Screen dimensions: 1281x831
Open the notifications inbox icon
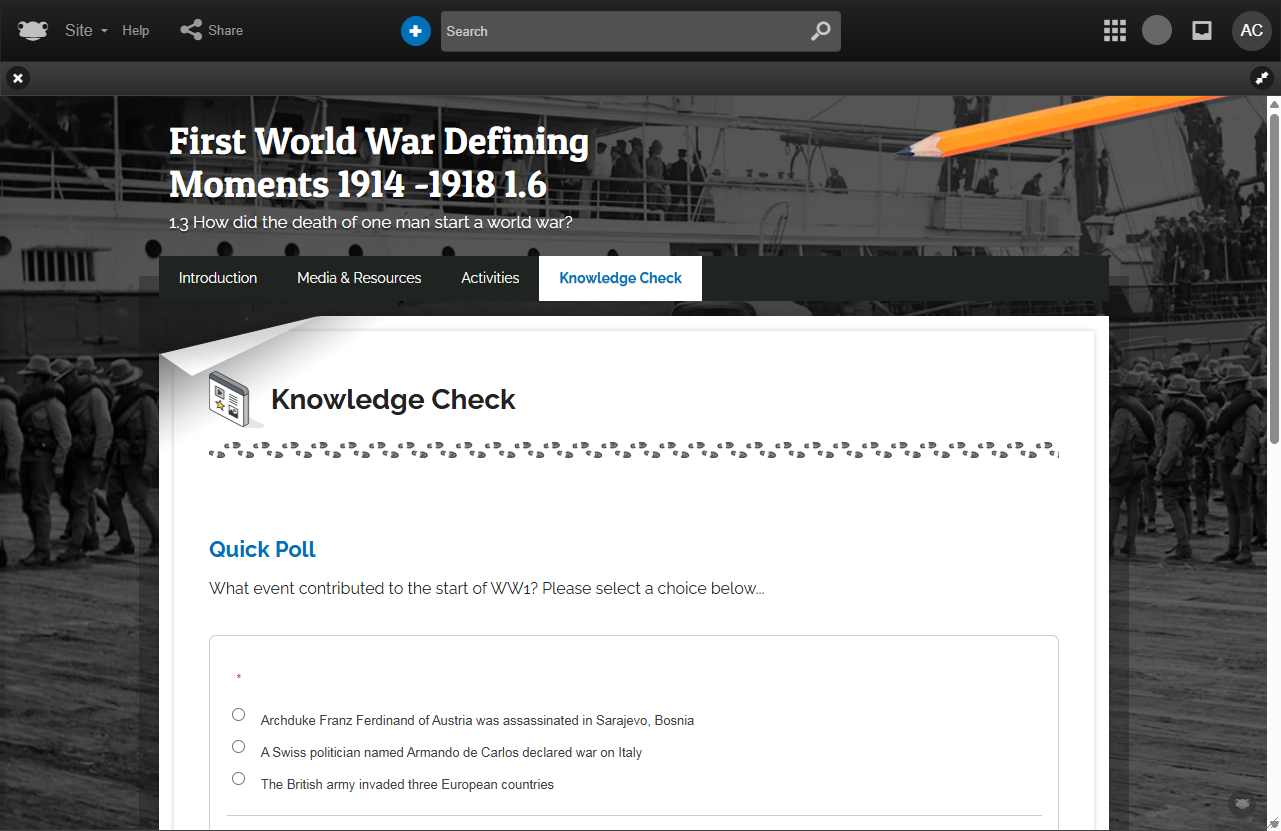tap(1202, 31)
